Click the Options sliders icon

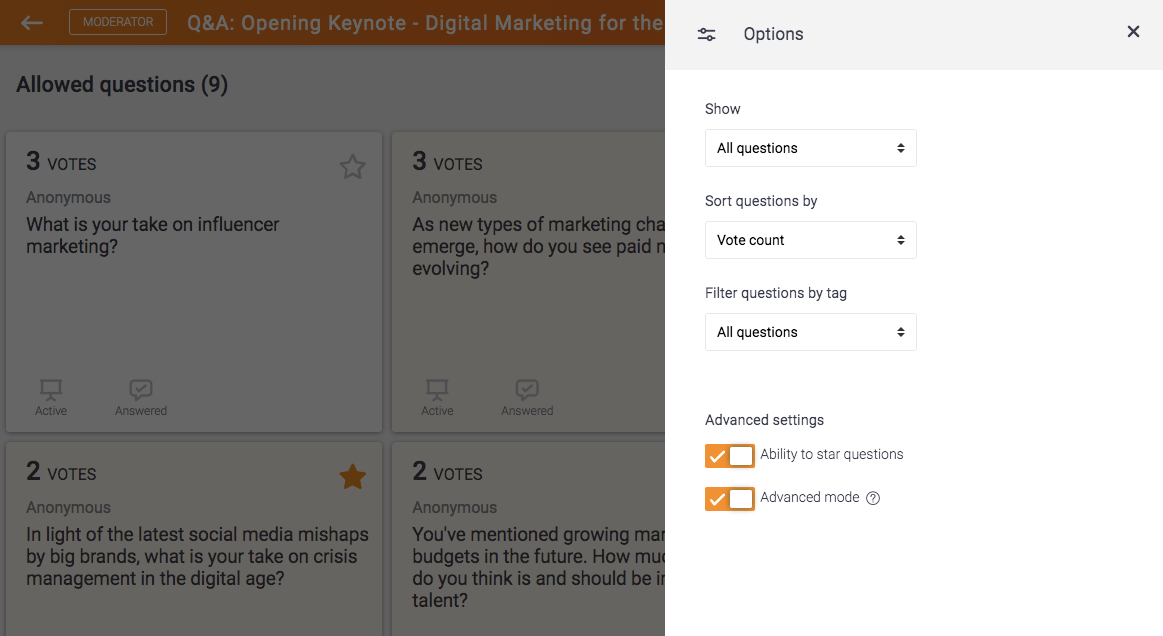pyautogui.click(x=707, y=34)
